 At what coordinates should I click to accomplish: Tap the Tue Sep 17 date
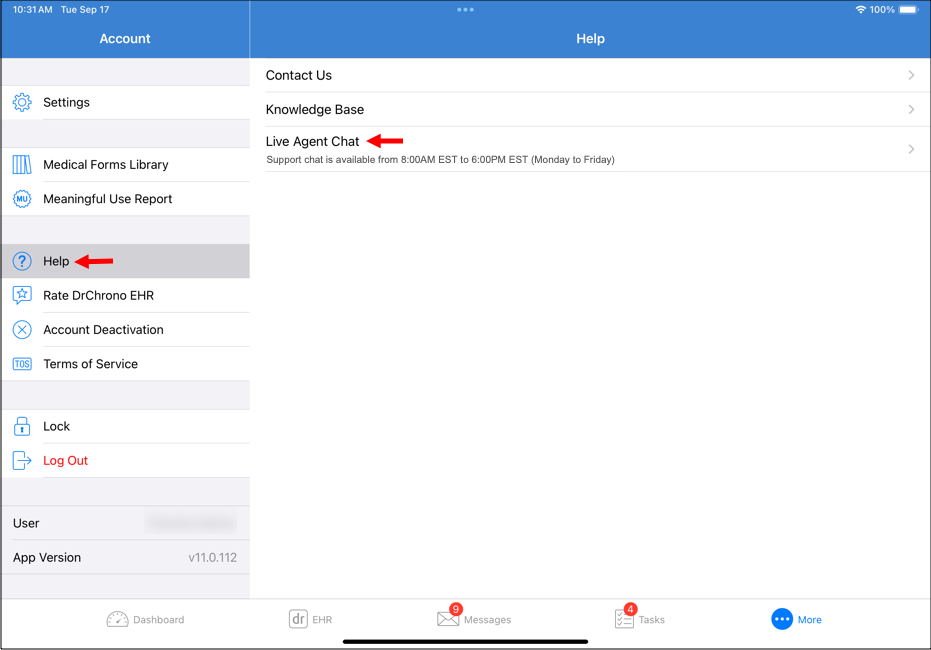pyautogui.click(x=85, y=9)
